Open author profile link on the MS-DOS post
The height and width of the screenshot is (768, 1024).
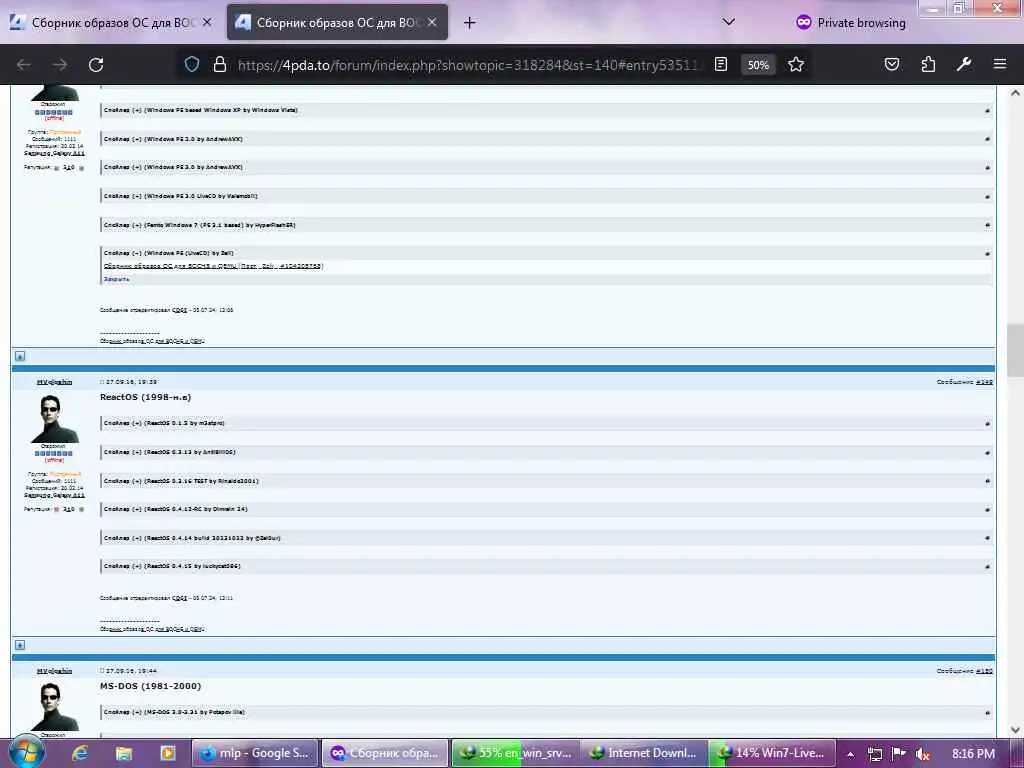click(x=54, y=671)
